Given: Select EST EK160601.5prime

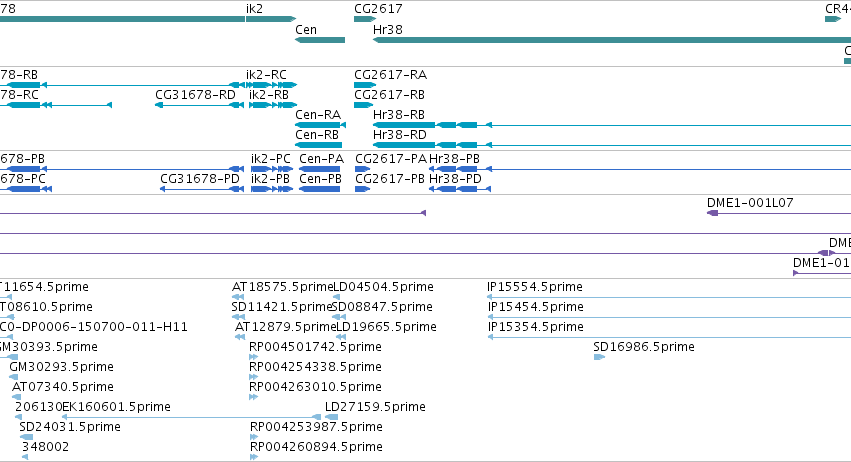Looking at the screenshot, I should tap(116, 407).
